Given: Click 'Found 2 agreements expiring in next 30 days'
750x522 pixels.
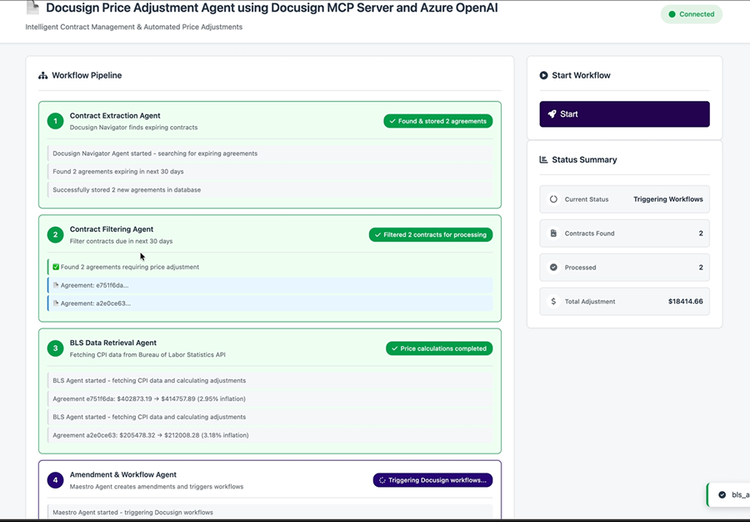Looking at the screenshot, I should click(x=270, y=172).
